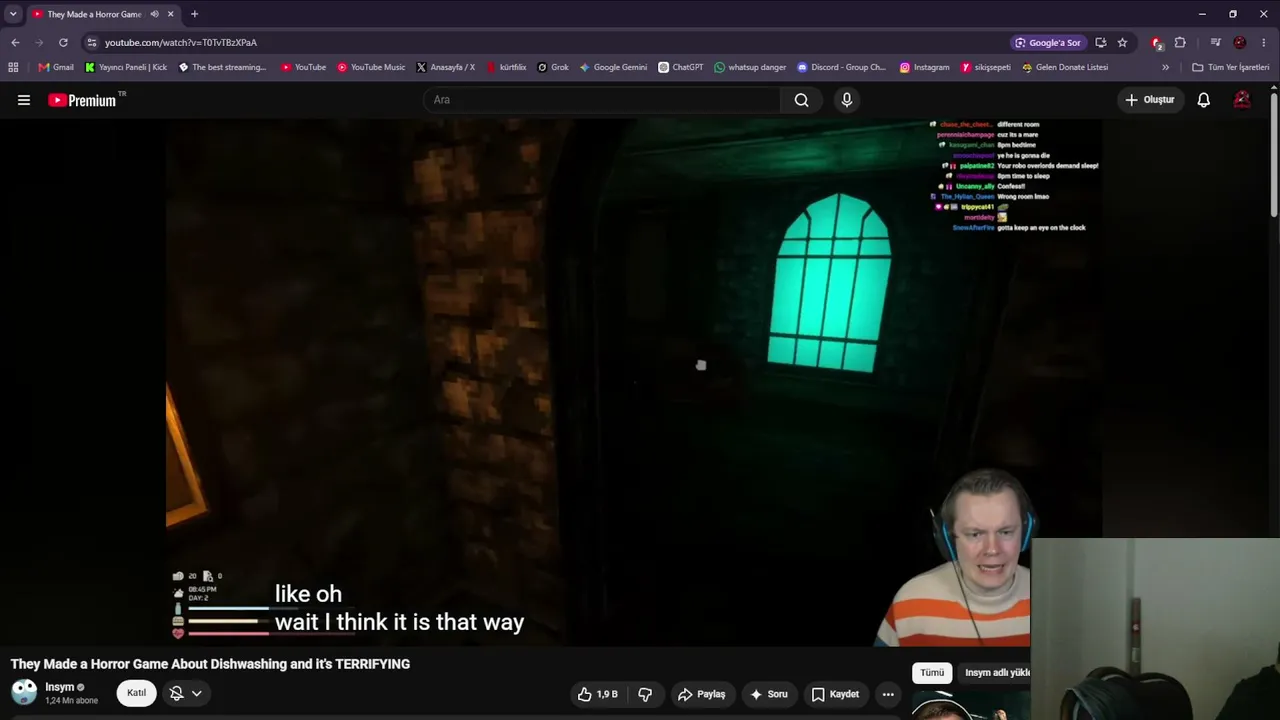Image resolution: width=1280 pixels, height=720 pixels.
Task: Dislike the video with thumbs down
Action: pos(645,694)
